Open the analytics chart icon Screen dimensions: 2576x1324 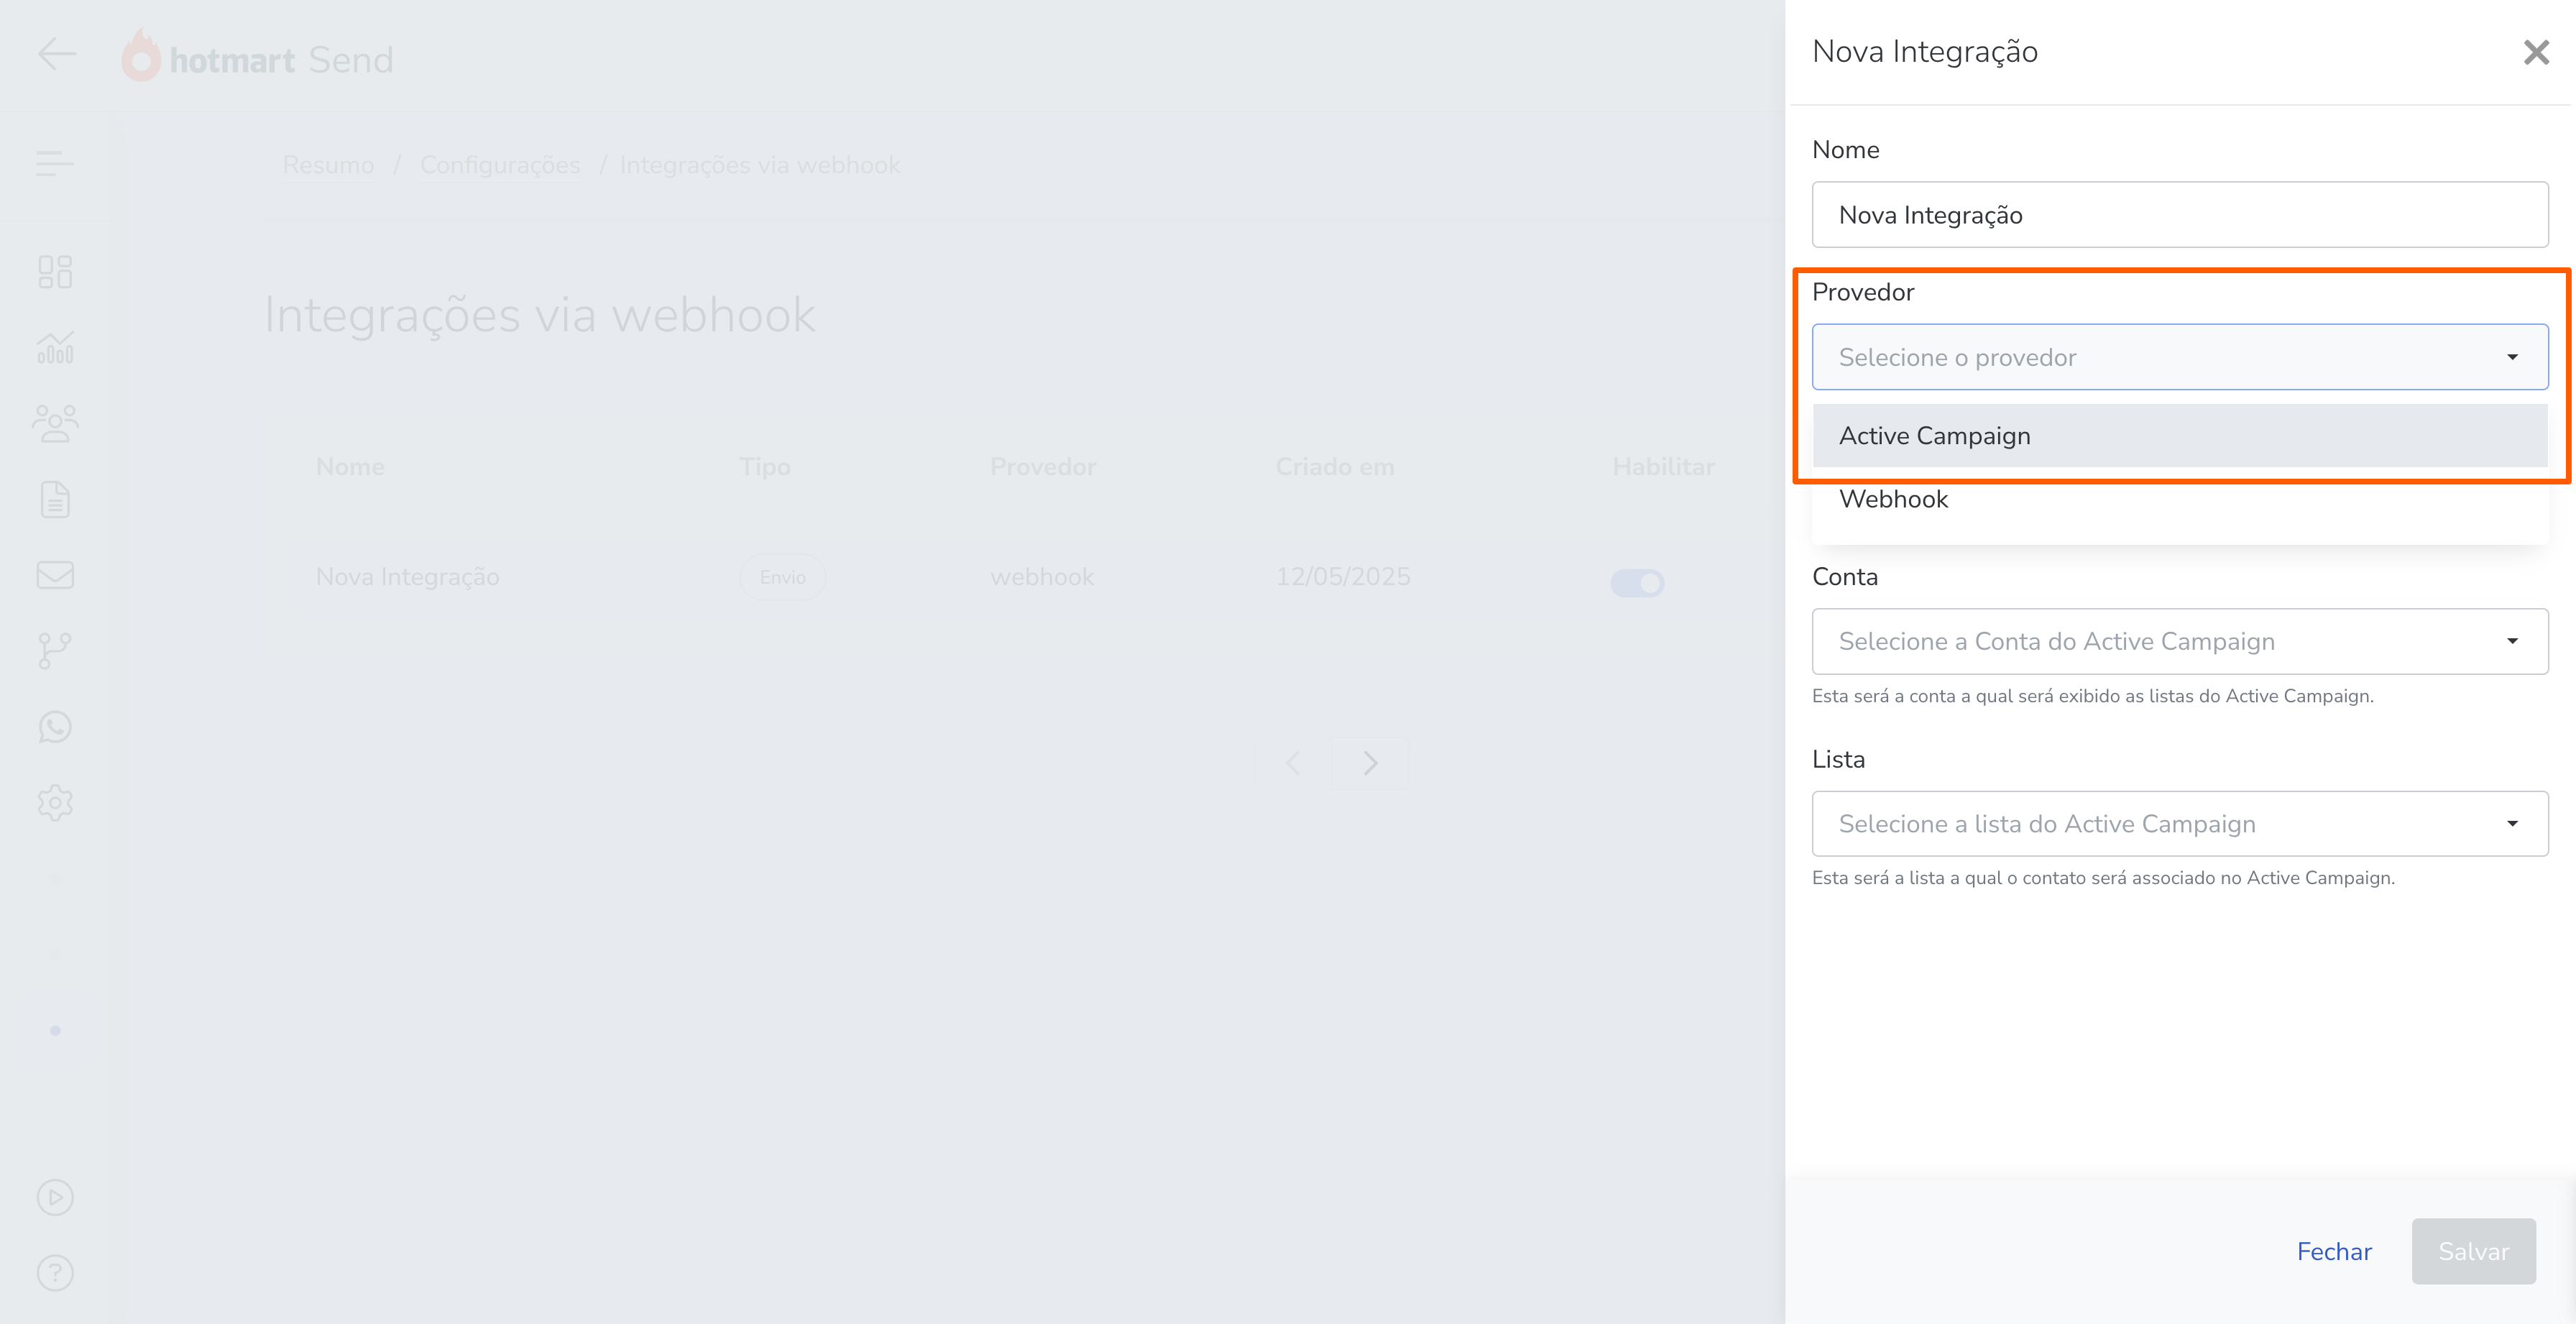(55, 348)
